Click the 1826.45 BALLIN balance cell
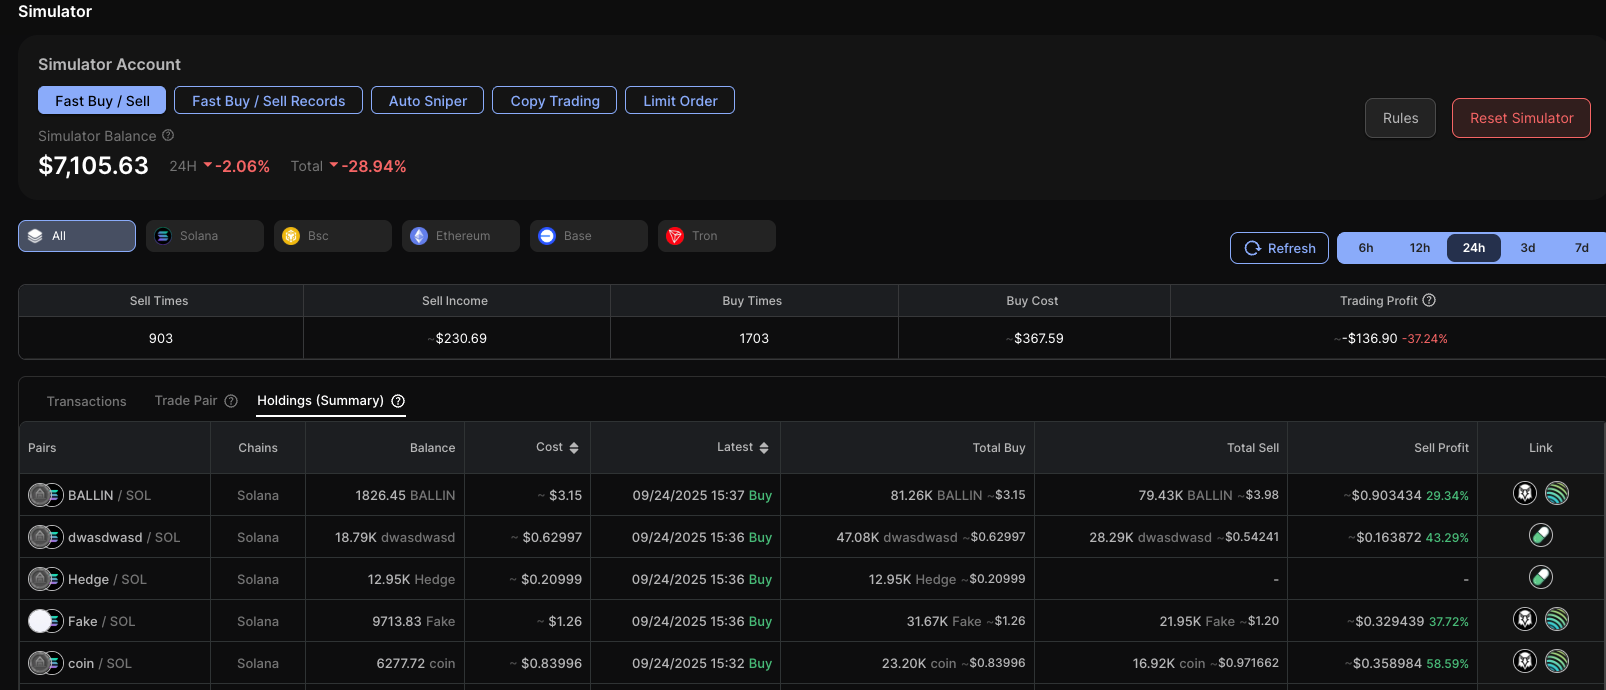 405,495
